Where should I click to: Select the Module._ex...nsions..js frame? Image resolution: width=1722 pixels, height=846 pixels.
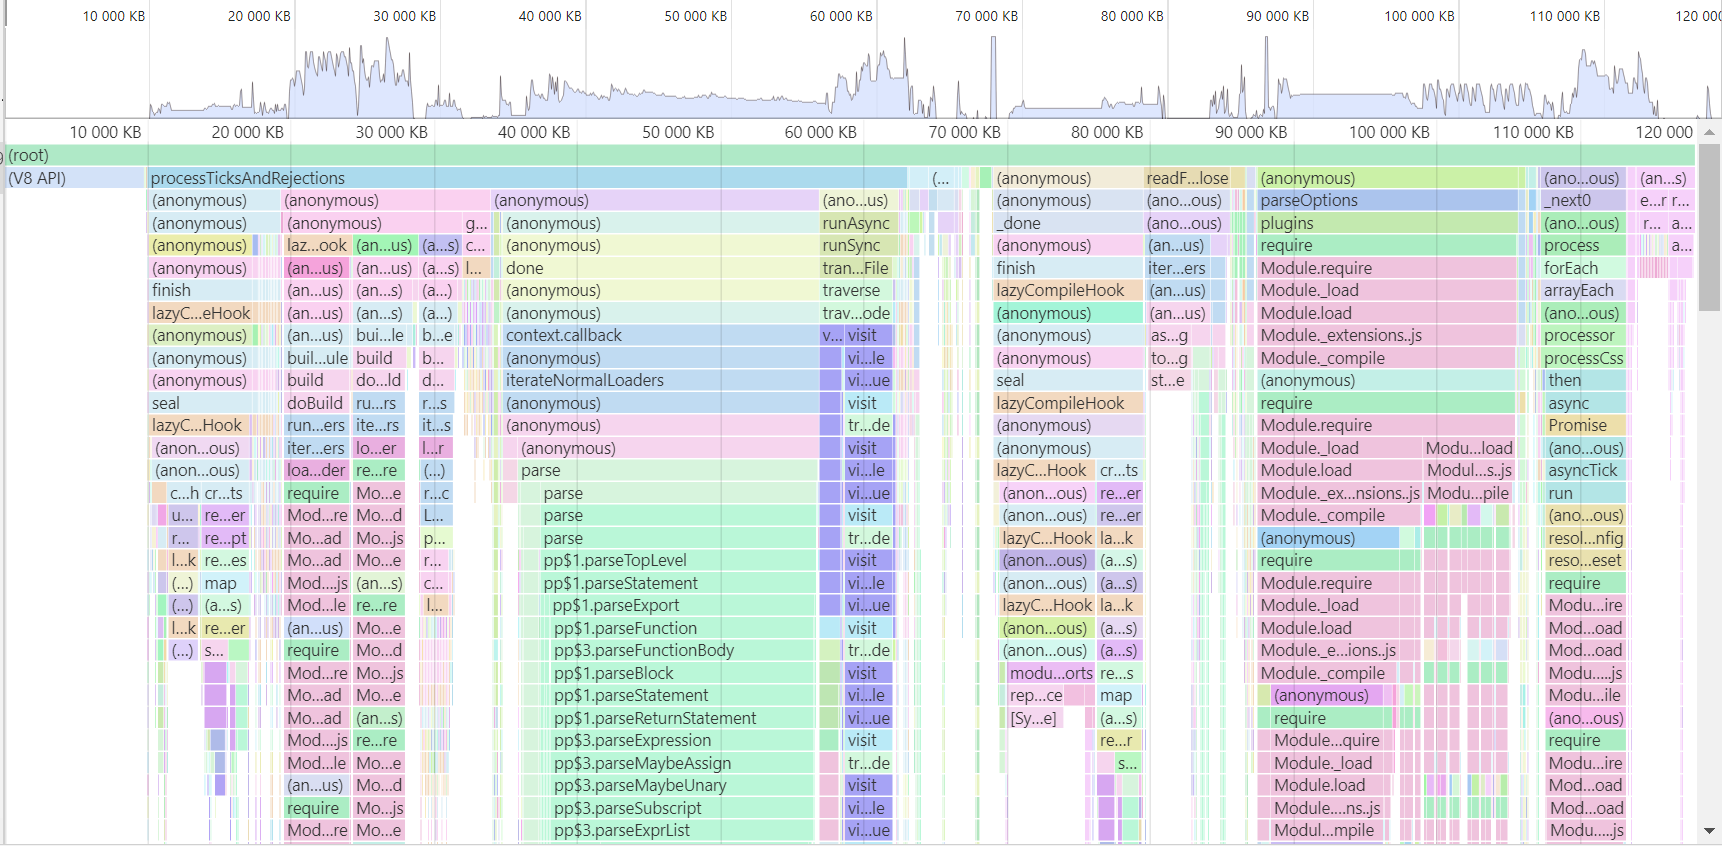point(1339,493)
